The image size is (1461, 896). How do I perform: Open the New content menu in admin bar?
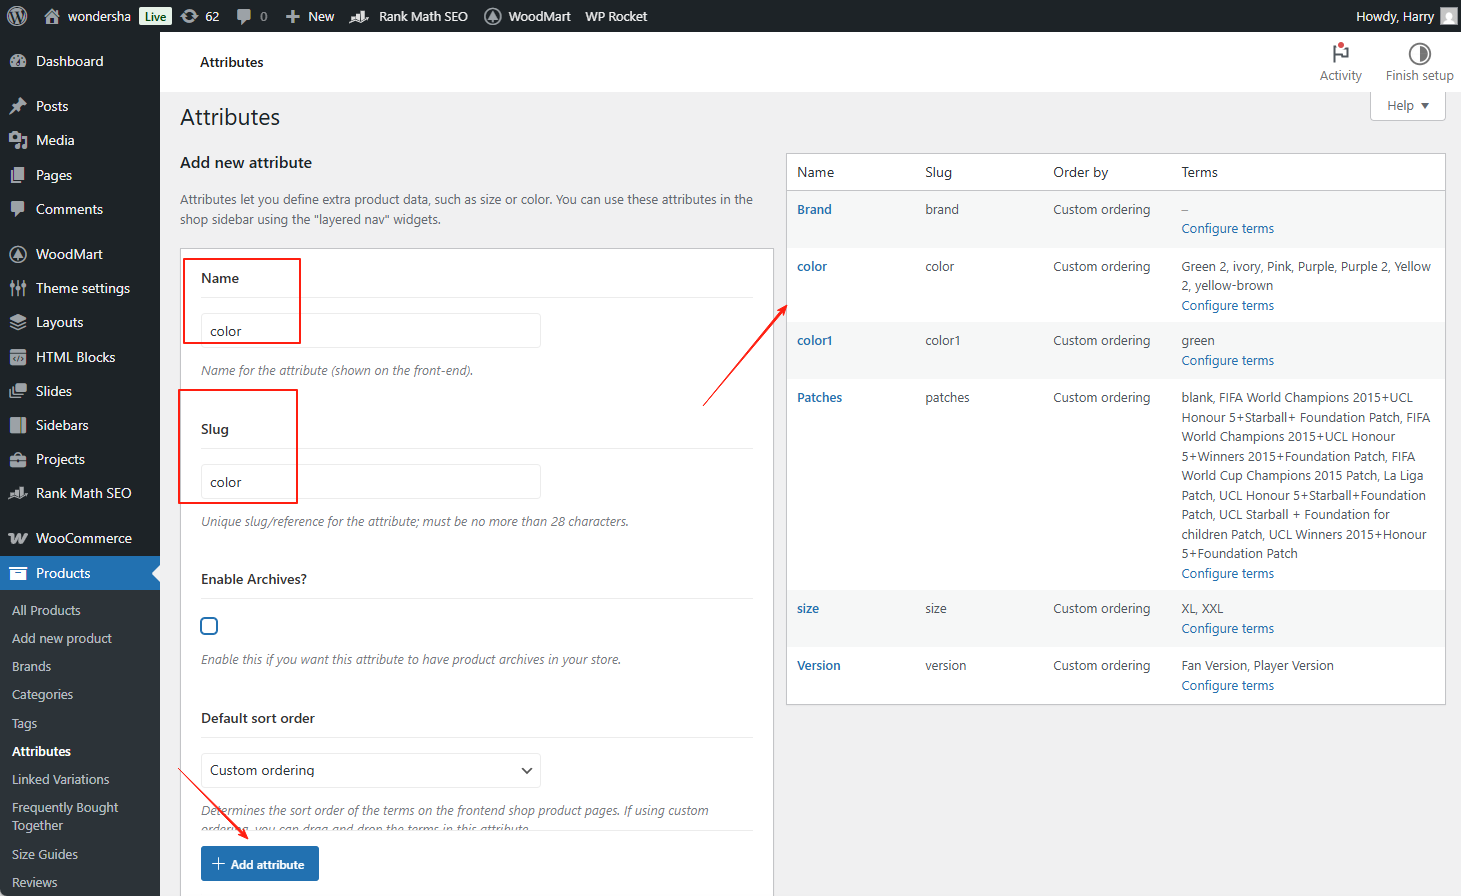click(x=310, y=16)
